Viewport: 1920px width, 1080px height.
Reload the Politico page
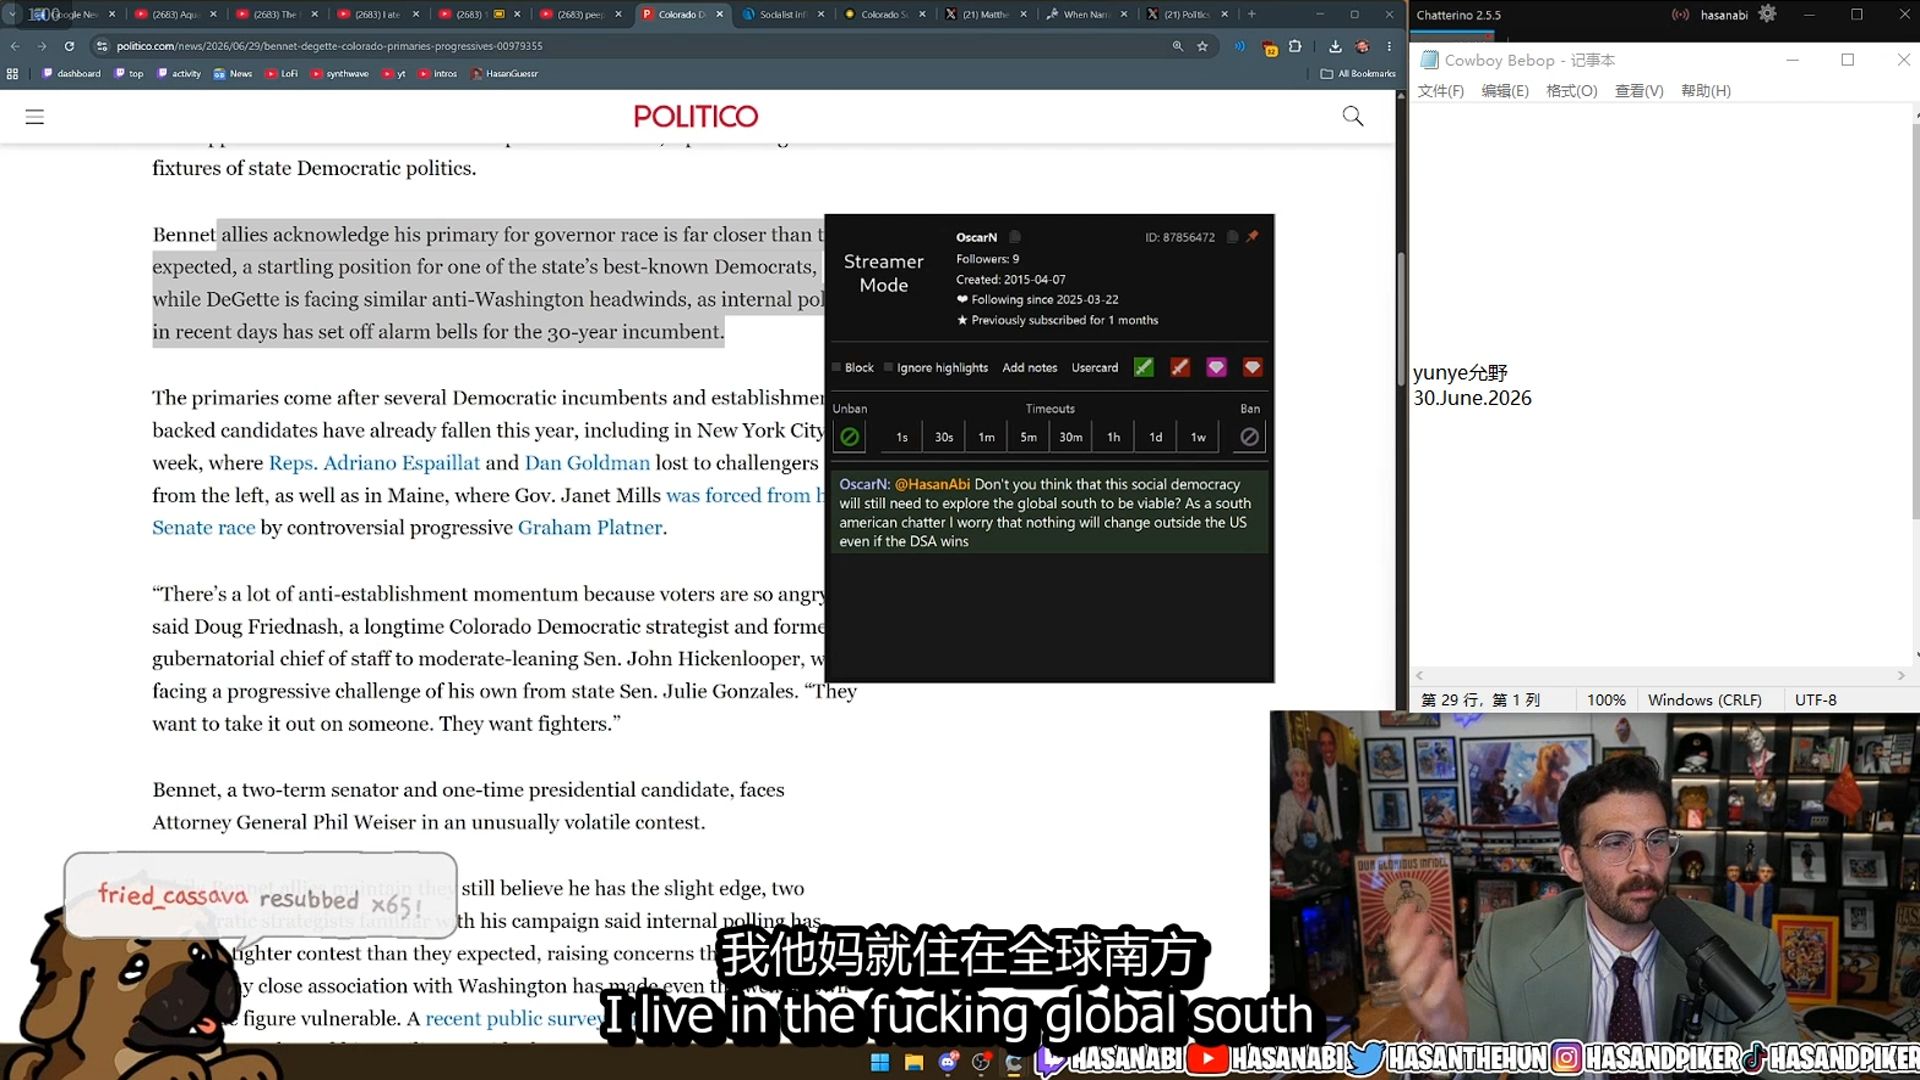coord(69,46)
